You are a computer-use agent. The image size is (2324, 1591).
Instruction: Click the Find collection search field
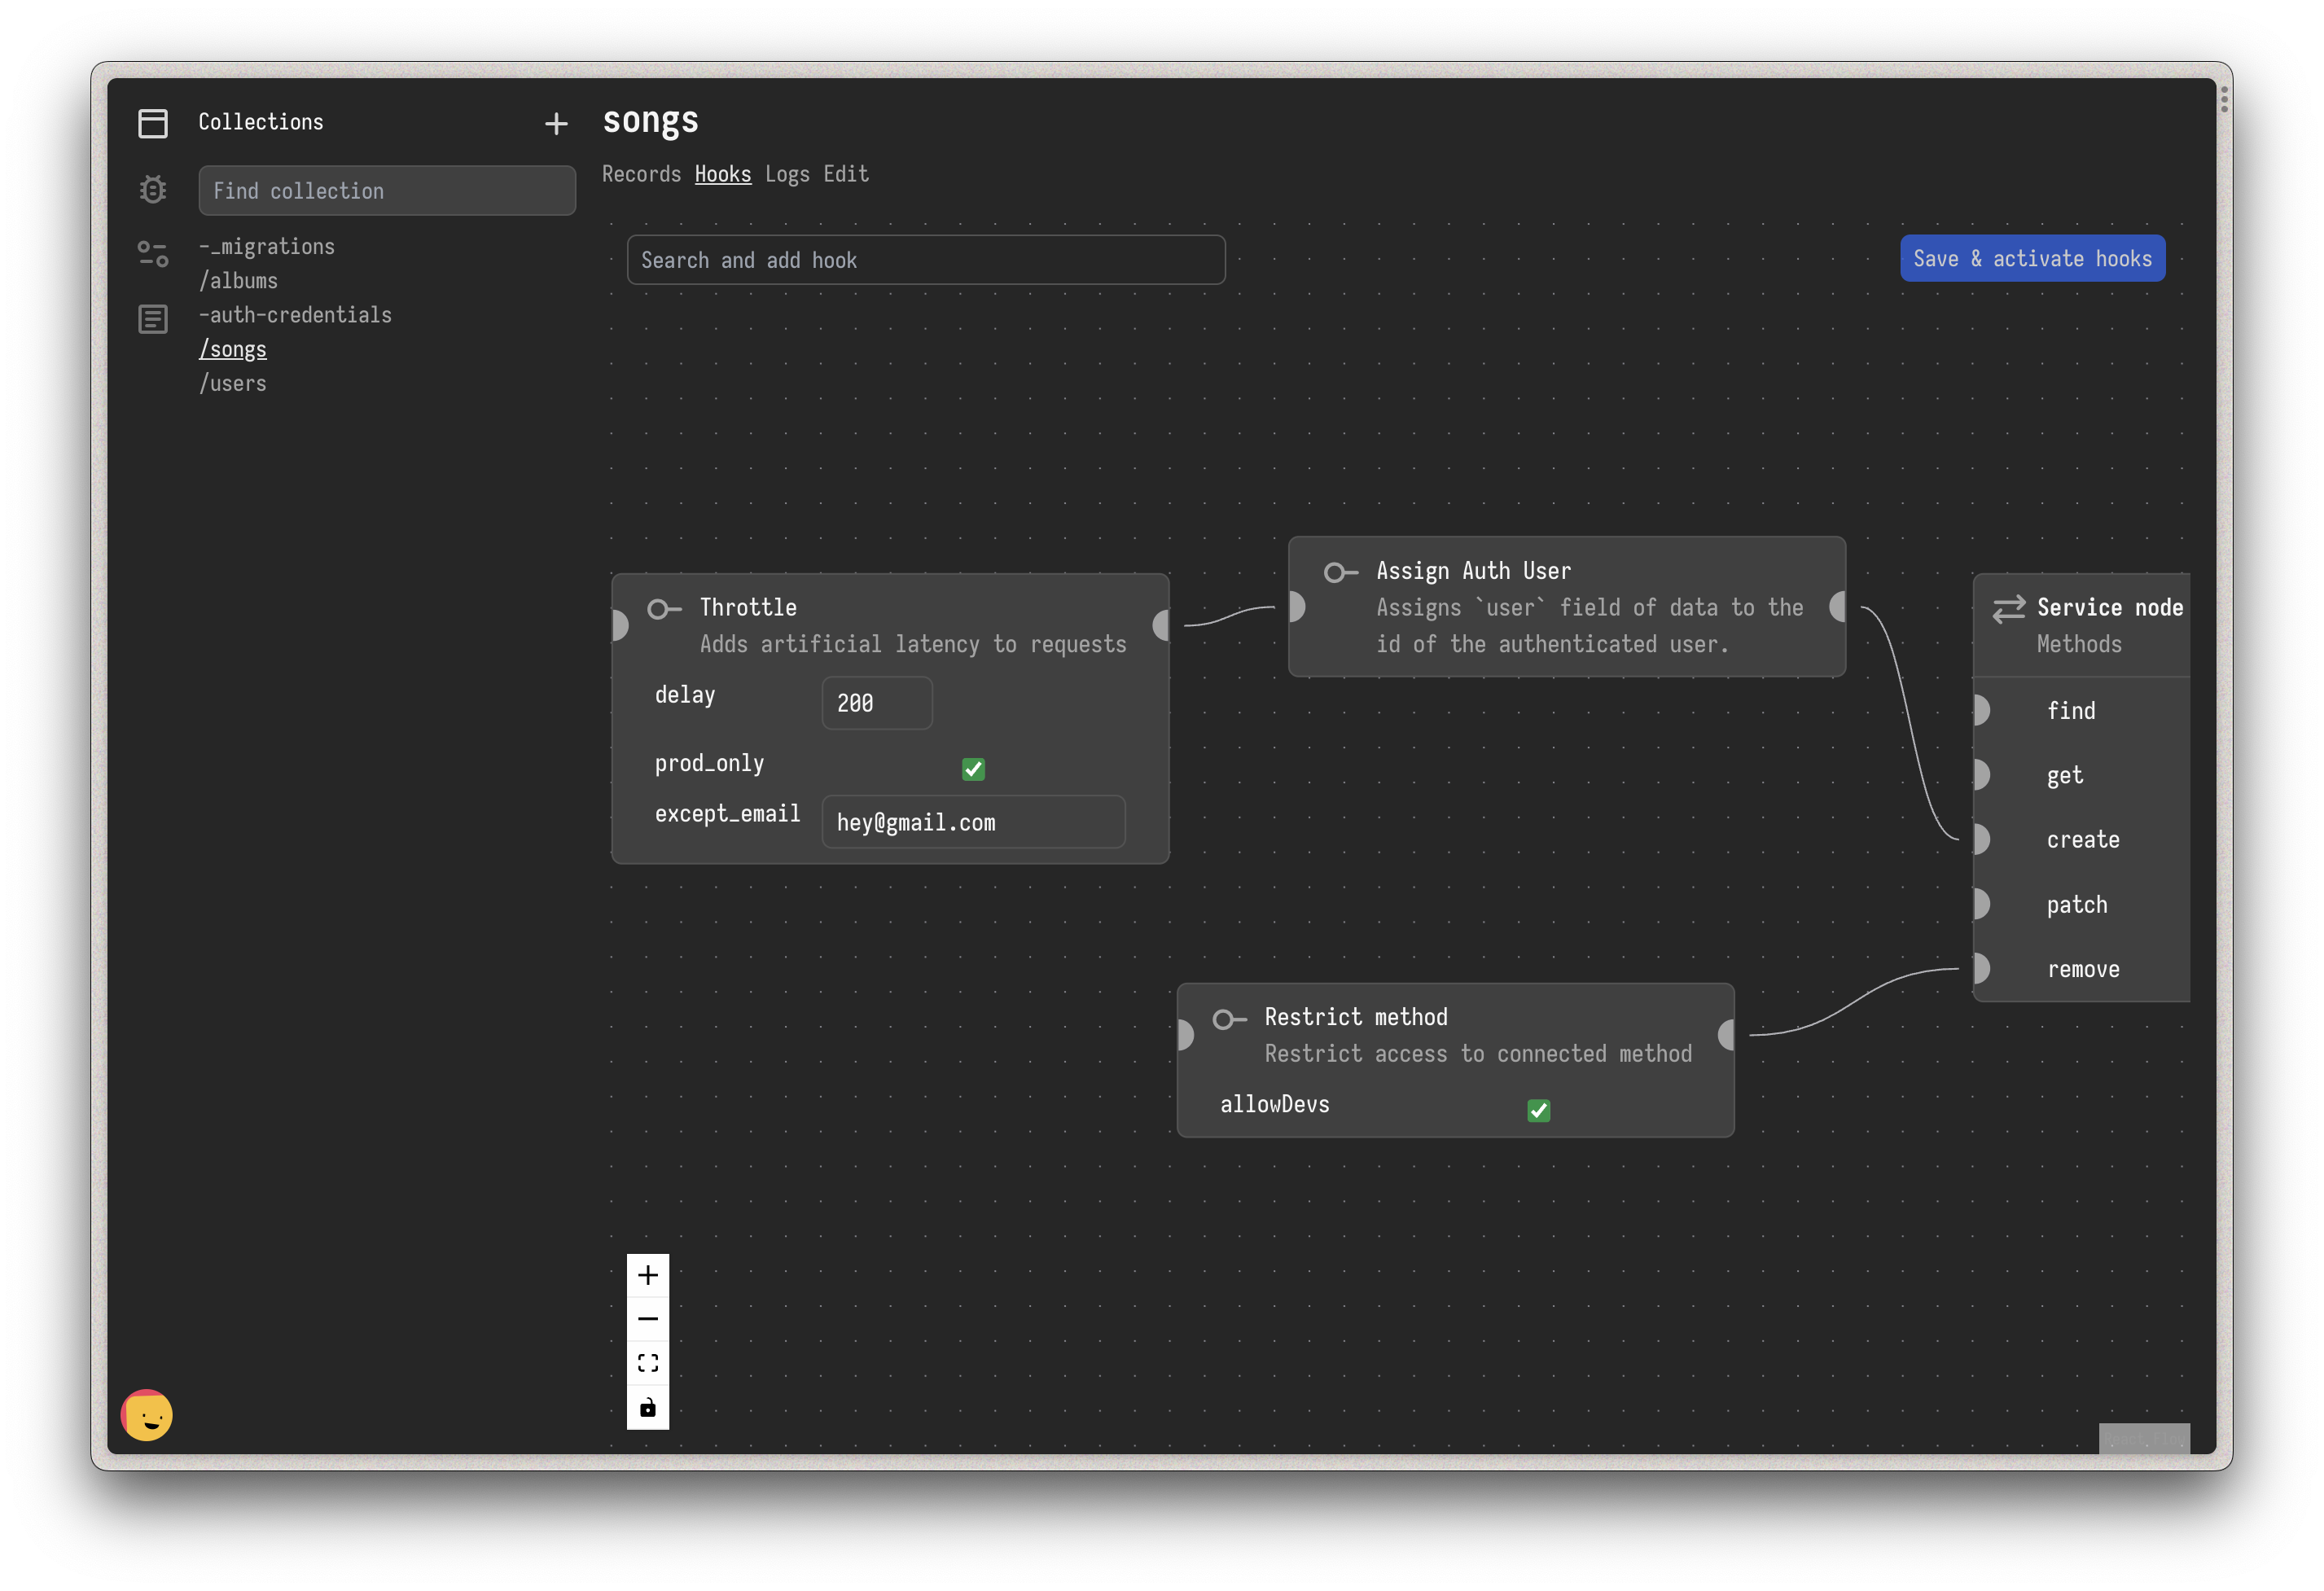[x=387, y=191]
